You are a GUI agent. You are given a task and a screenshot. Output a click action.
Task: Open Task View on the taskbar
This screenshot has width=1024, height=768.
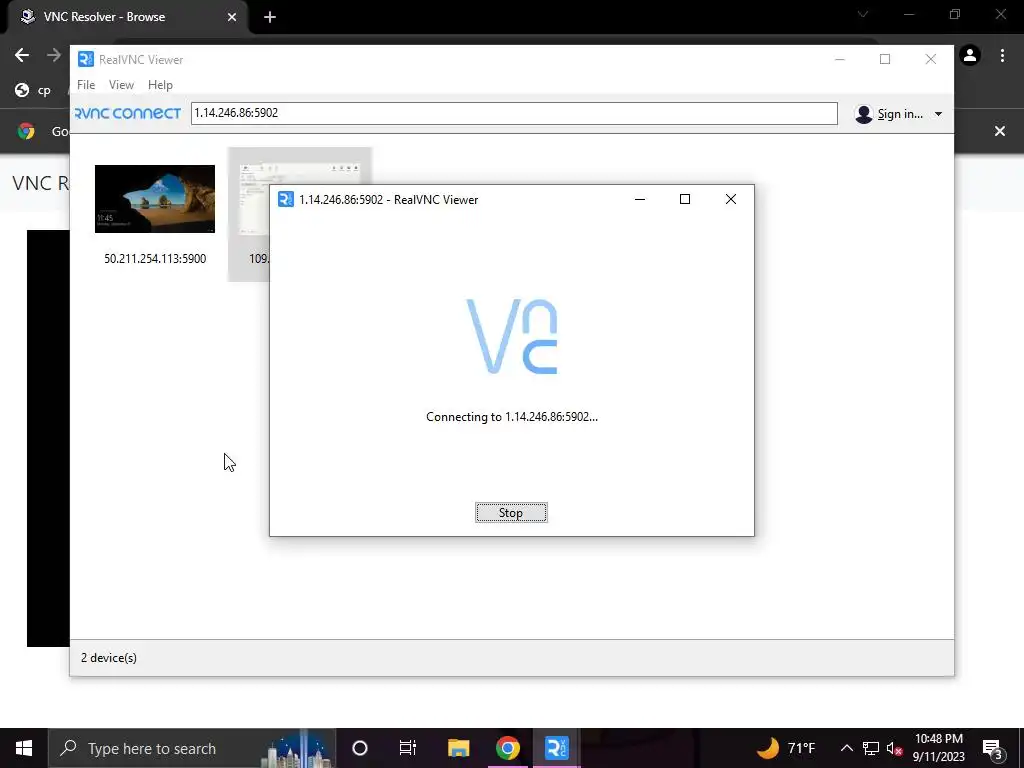[408, 748]
